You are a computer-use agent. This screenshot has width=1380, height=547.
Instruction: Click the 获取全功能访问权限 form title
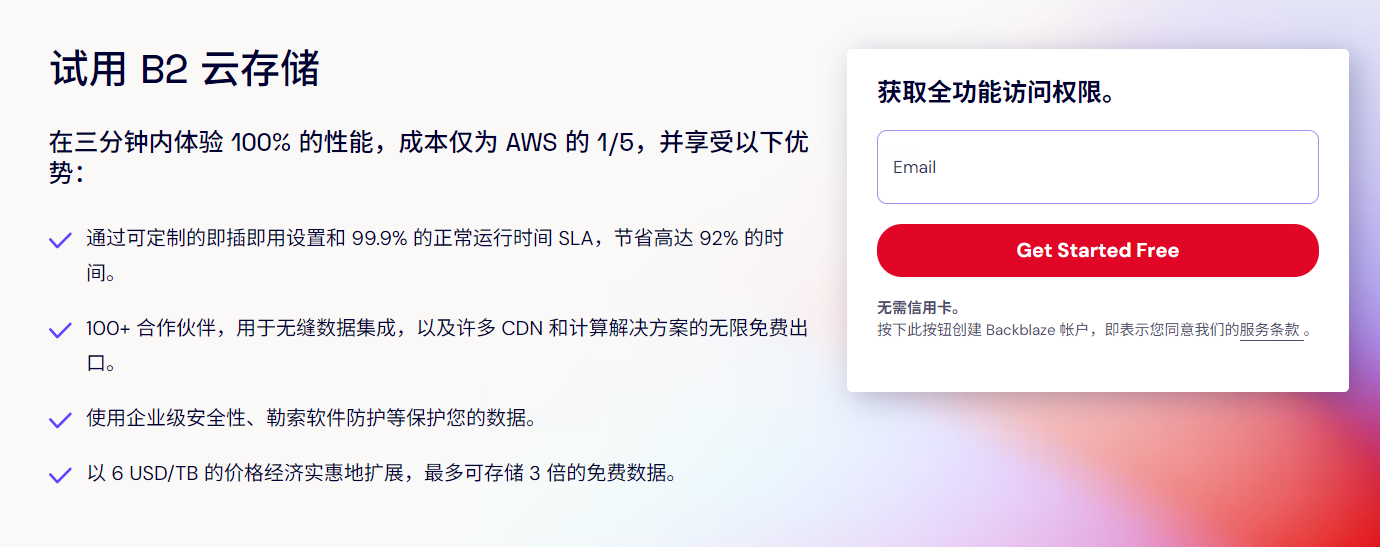coord(996,93)
